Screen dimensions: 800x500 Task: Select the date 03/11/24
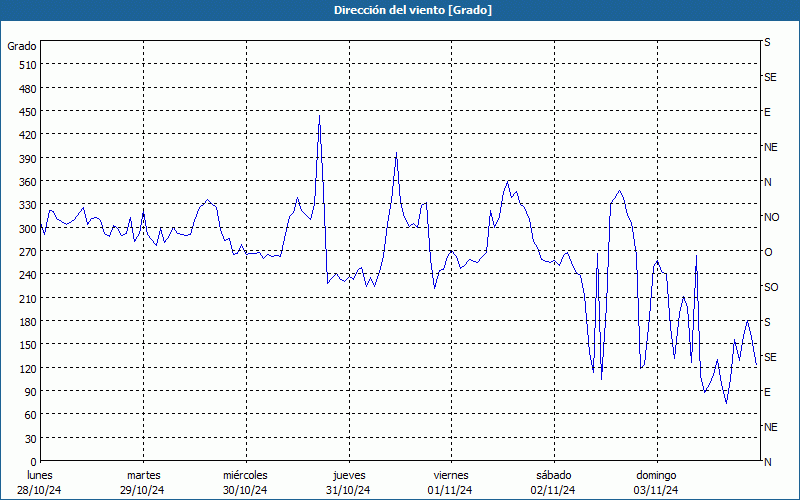[656, 490]
